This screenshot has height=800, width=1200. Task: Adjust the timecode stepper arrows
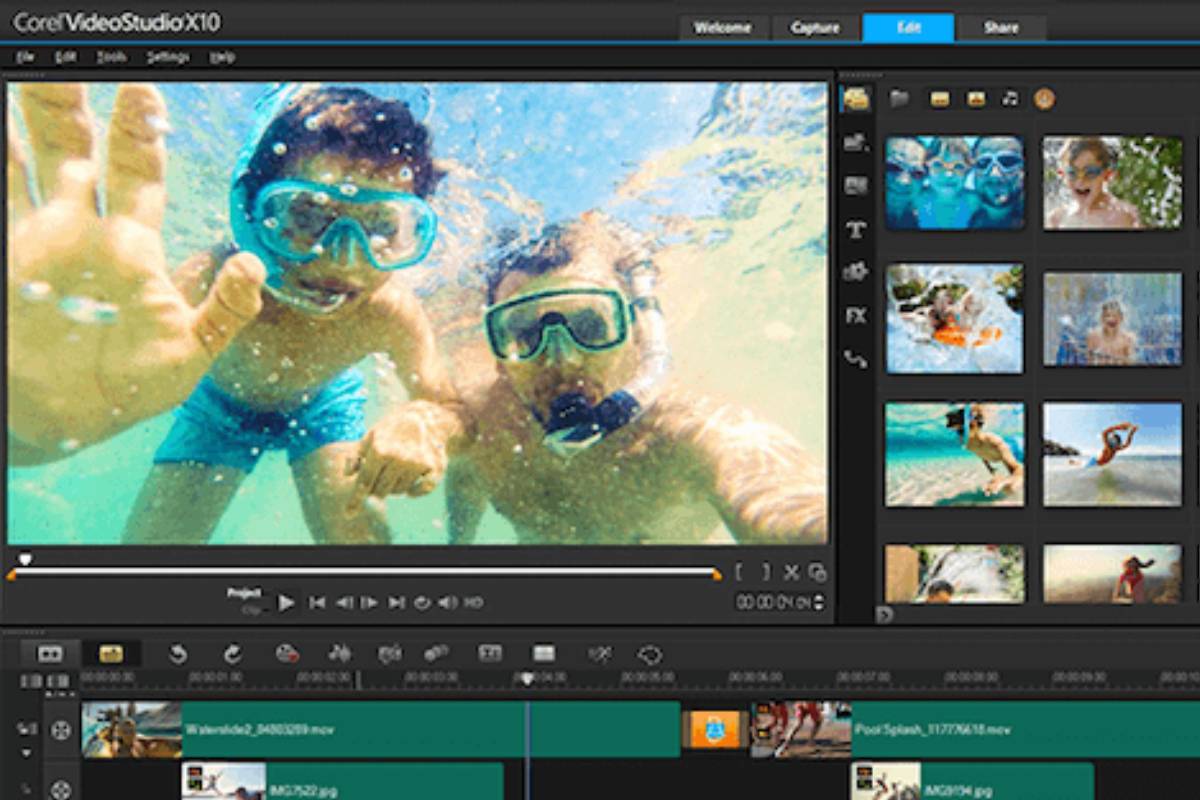click(820, 603)
